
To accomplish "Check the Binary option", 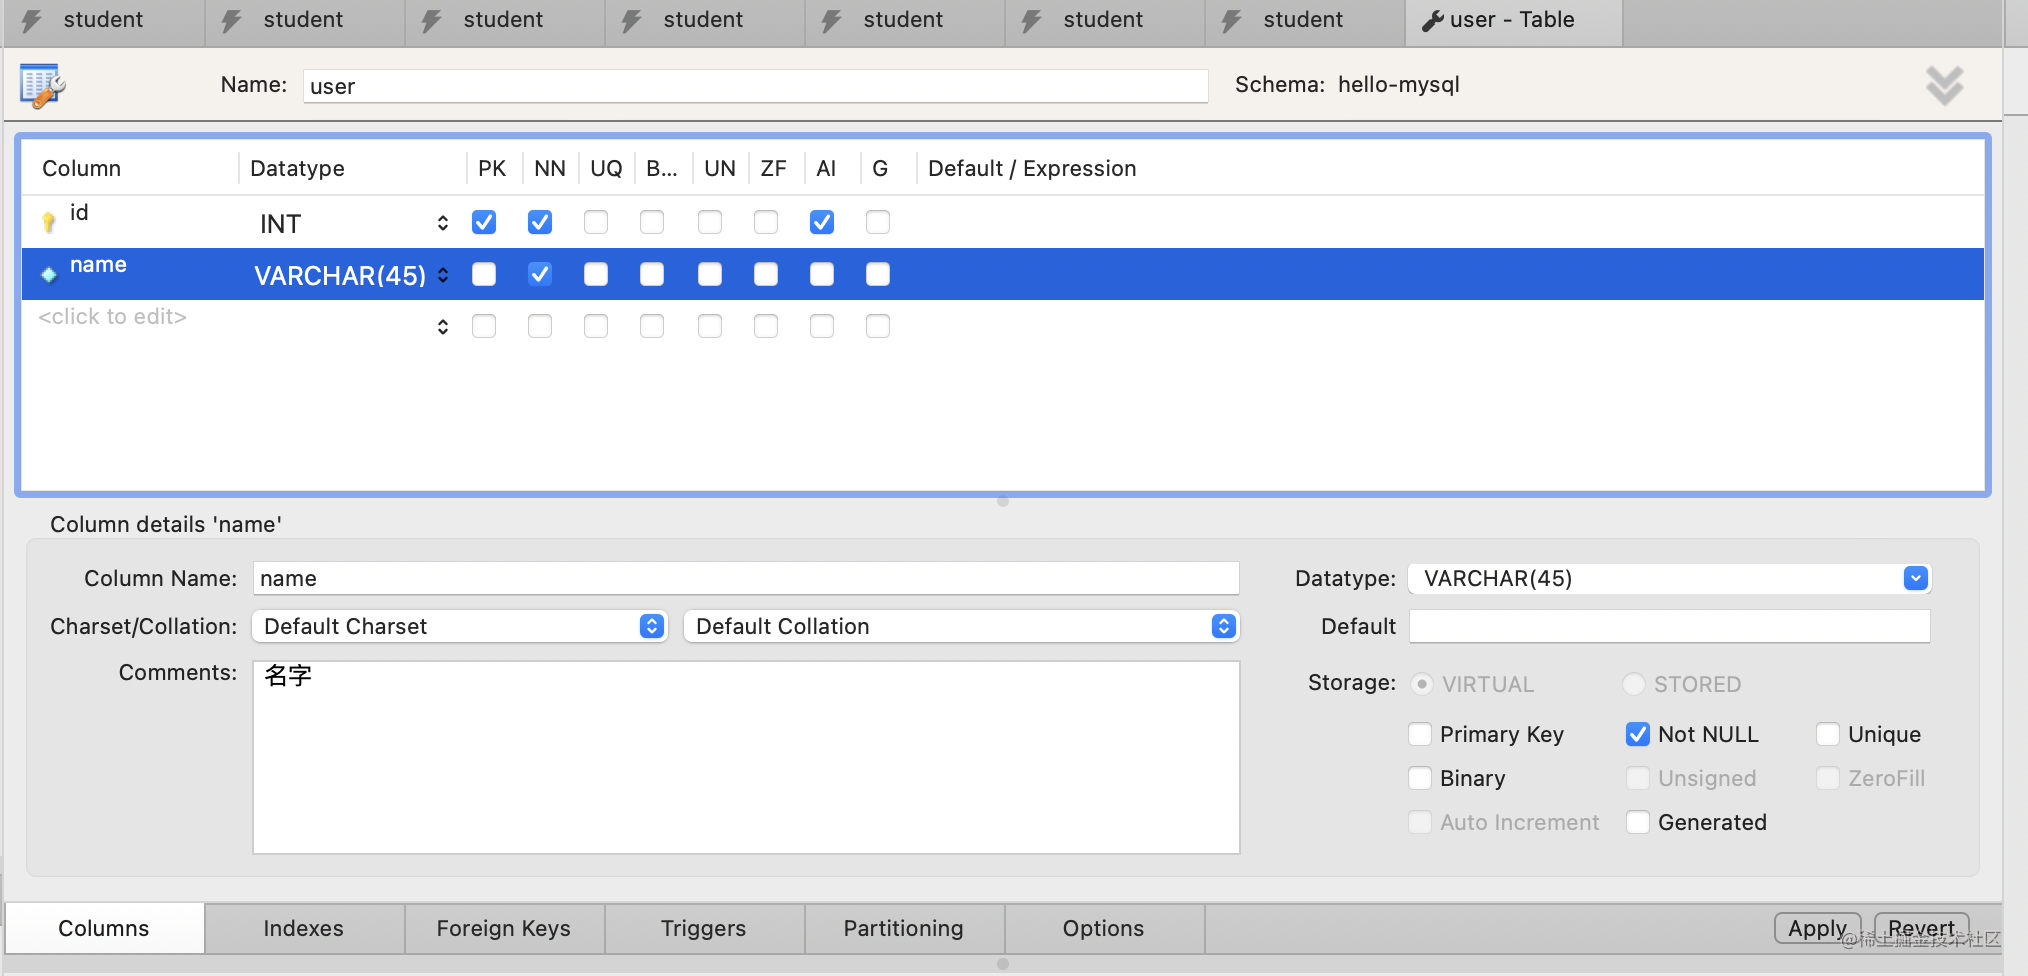I will tap(1420, 778).
